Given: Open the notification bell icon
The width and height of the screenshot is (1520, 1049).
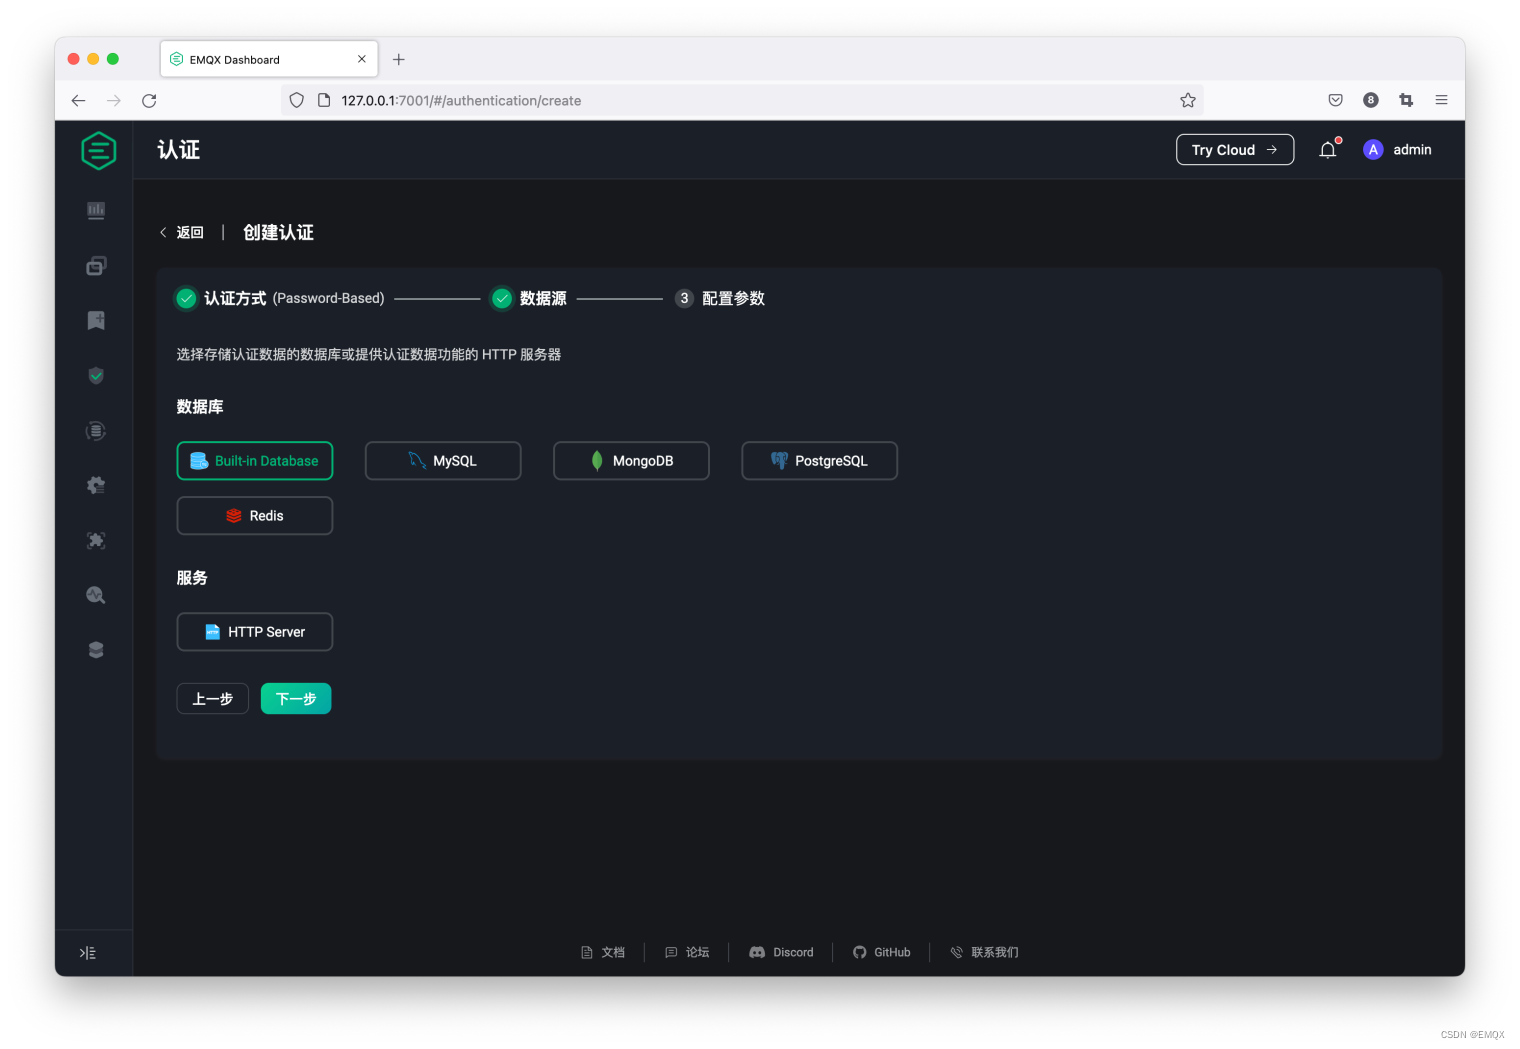Looking at the screenshot, I should pos(1328,149).
